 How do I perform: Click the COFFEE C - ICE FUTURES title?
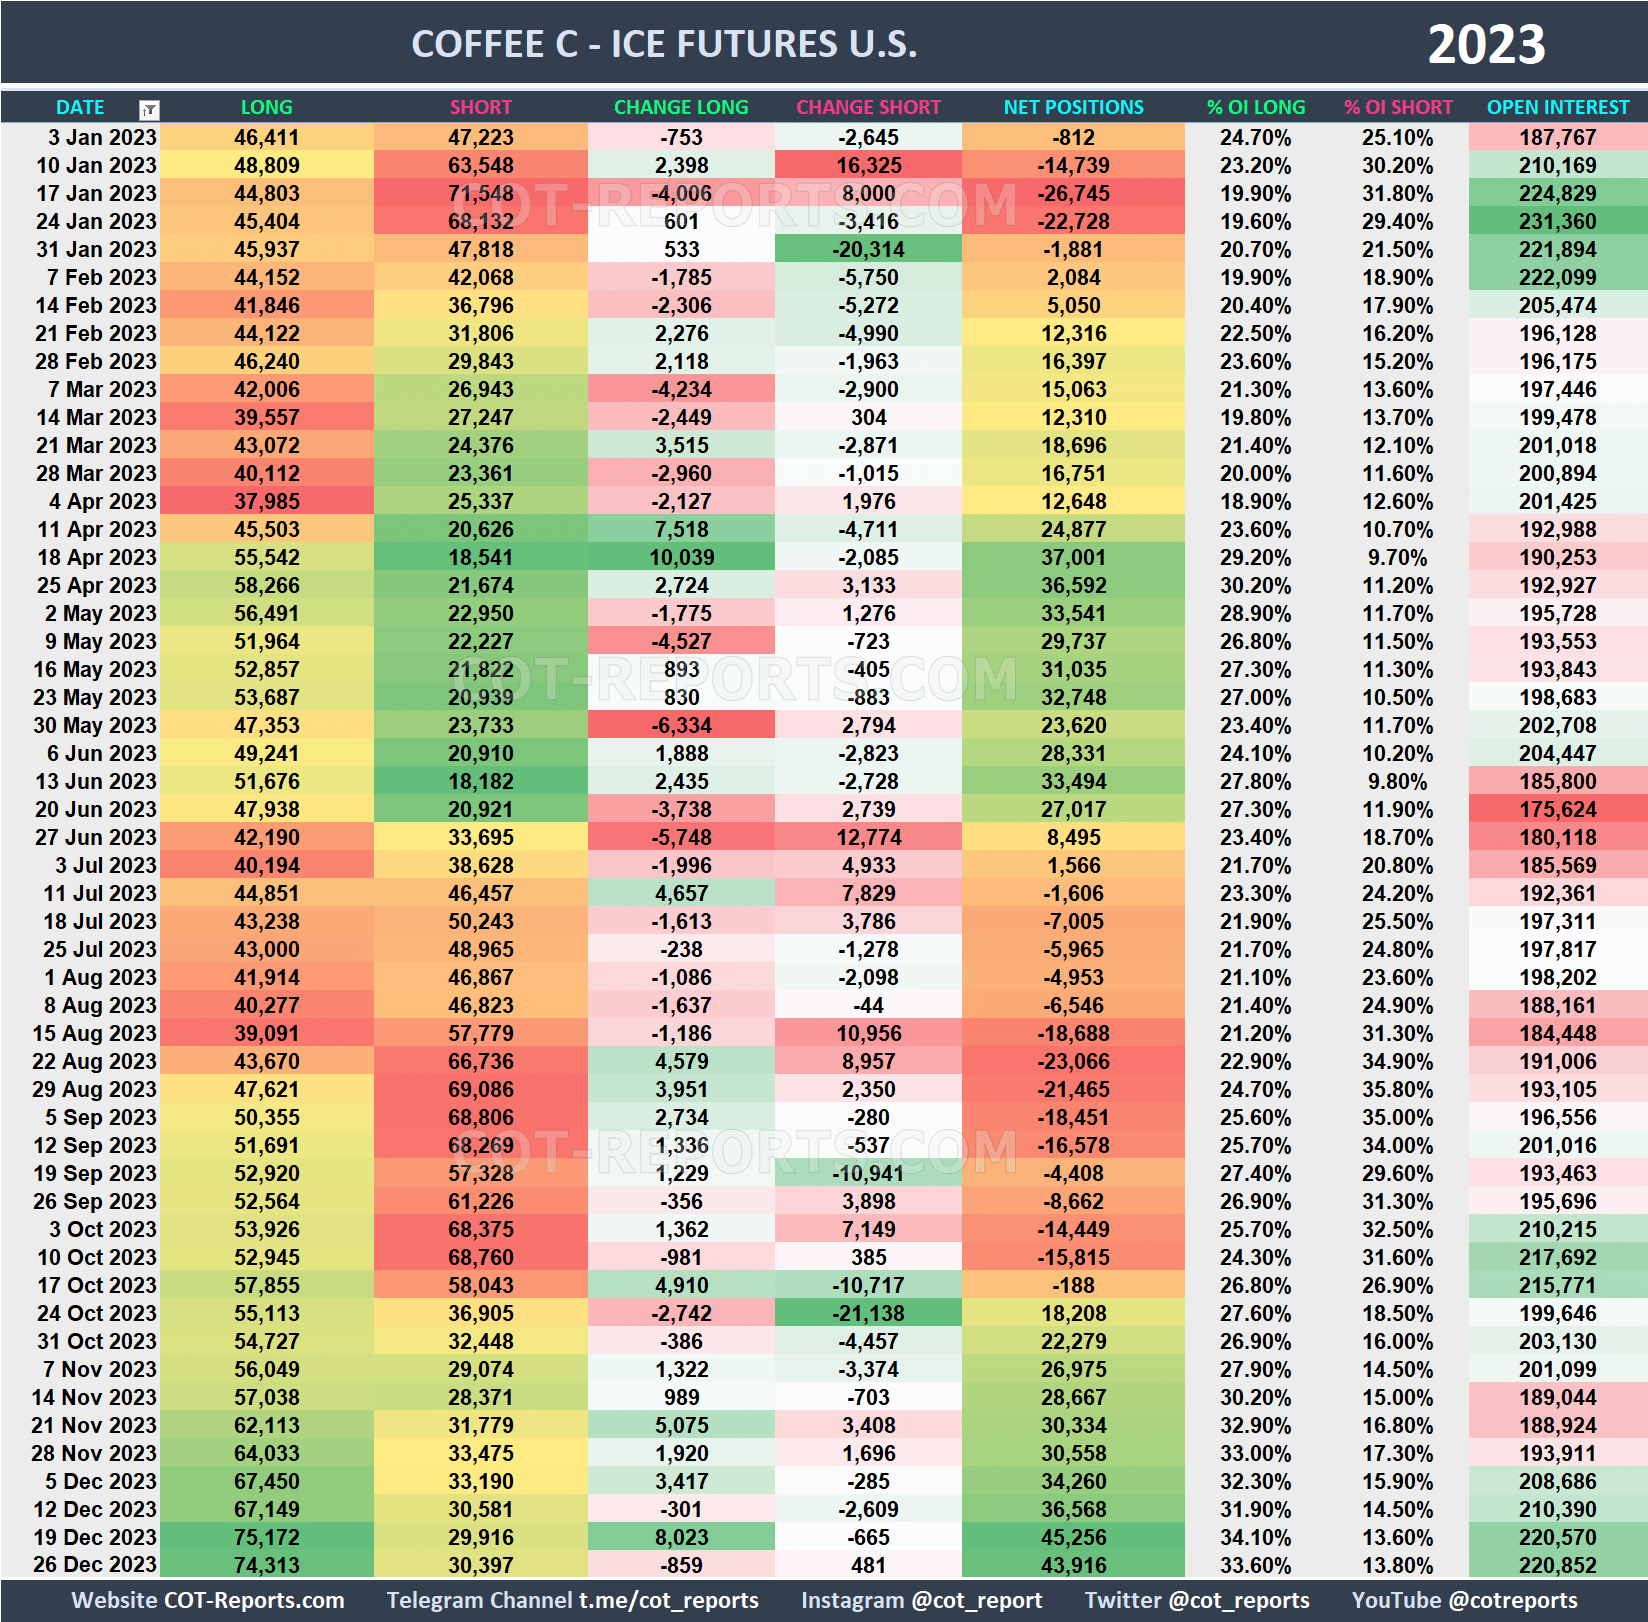click(663, 44)
